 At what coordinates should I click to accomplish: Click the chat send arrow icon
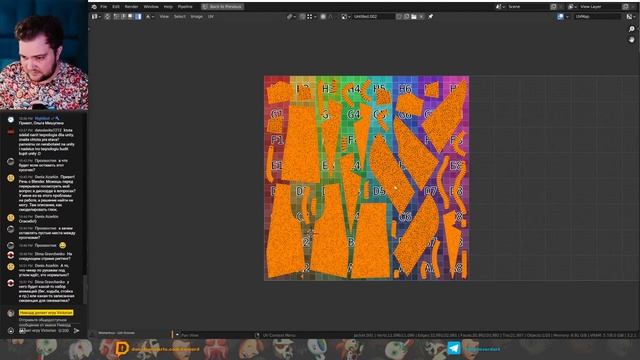76,331
